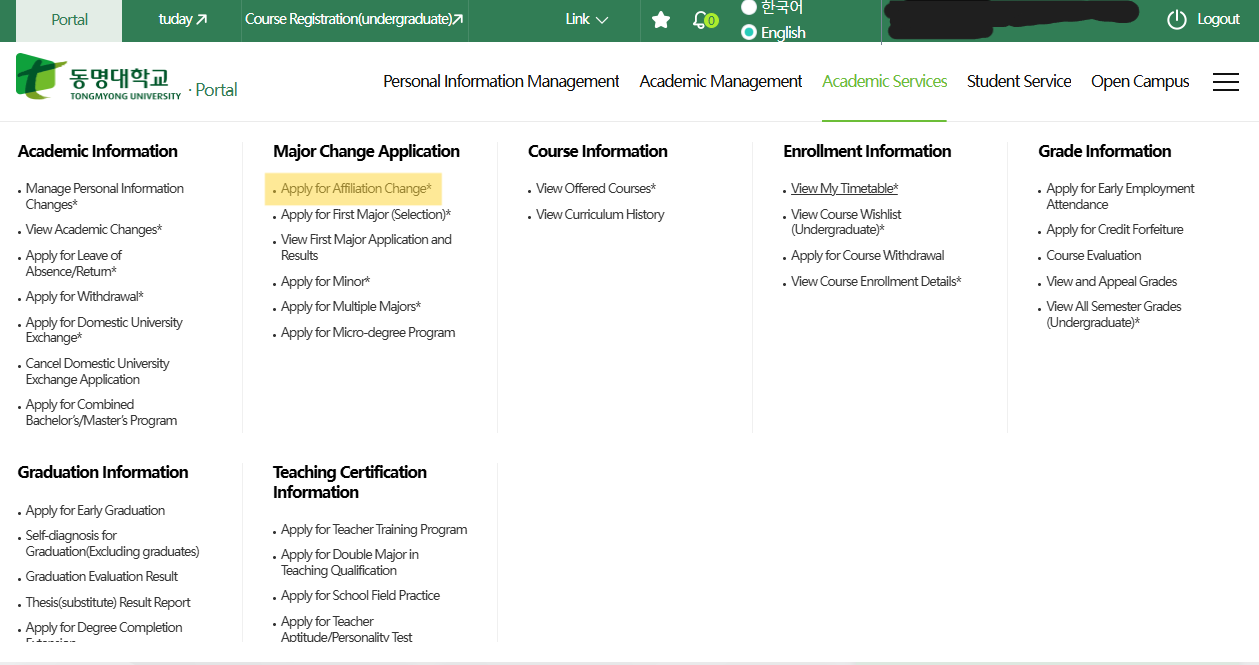This screenshot has height=665, width=1259.
Task: Click Apply for Affiliation Change link
Action: point(356,188)
